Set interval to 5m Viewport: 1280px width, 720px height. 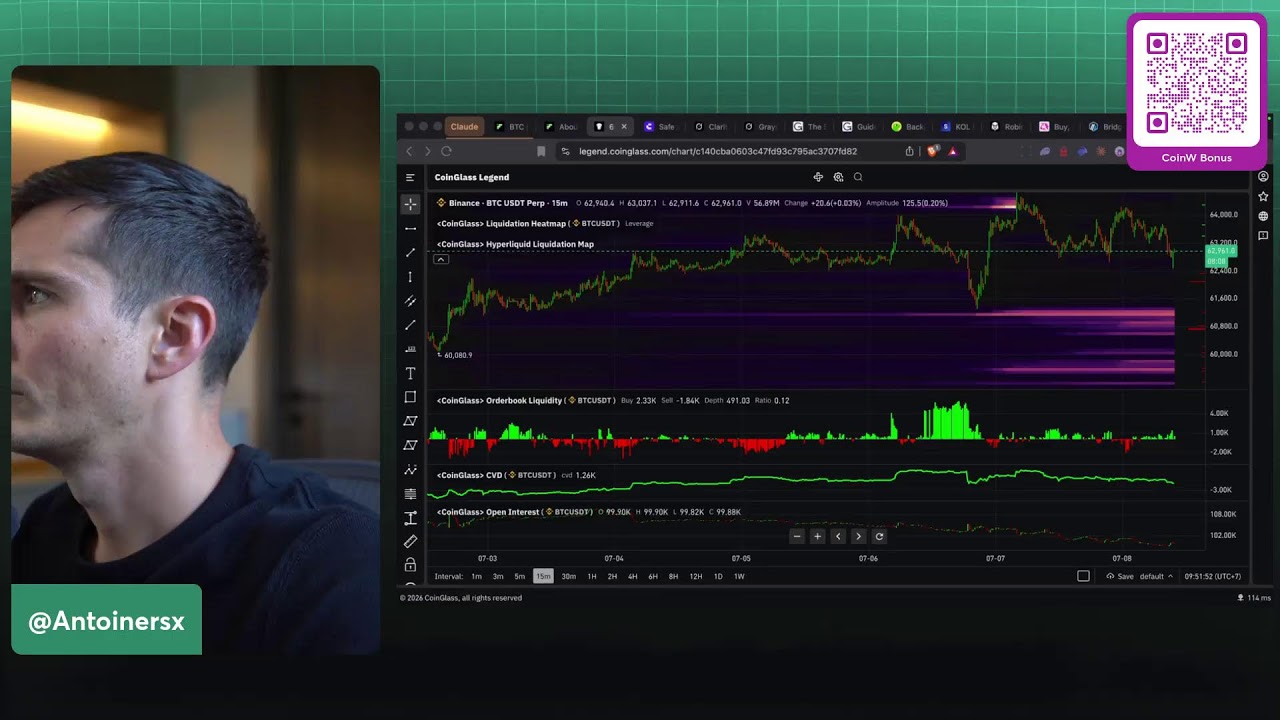click(x=520, y=576)
